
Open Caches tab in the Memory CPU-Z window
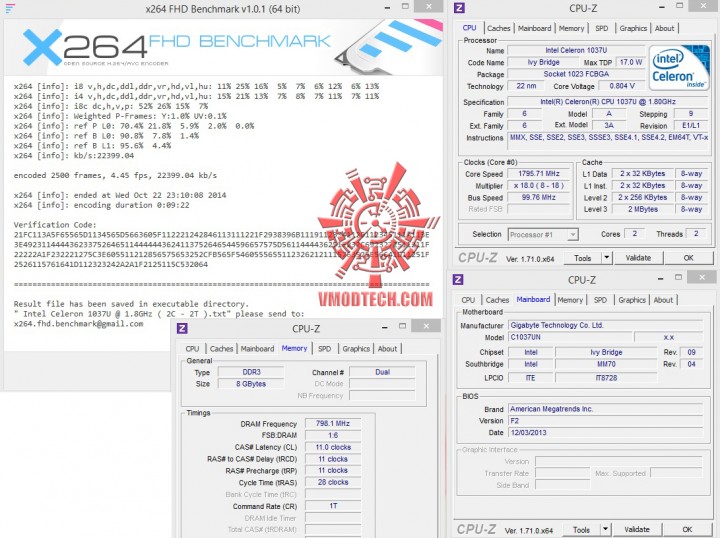[221, 348]
